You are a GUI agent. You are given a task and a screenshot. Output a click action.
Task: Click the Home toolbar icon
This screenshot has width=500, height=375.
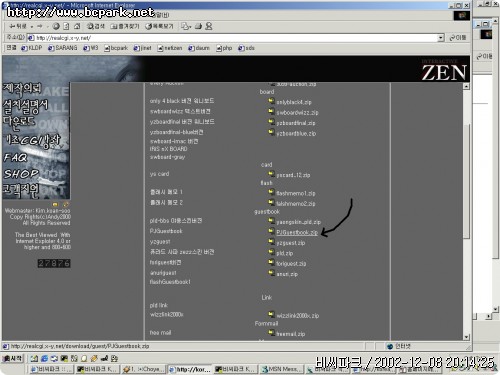[77, 26]
